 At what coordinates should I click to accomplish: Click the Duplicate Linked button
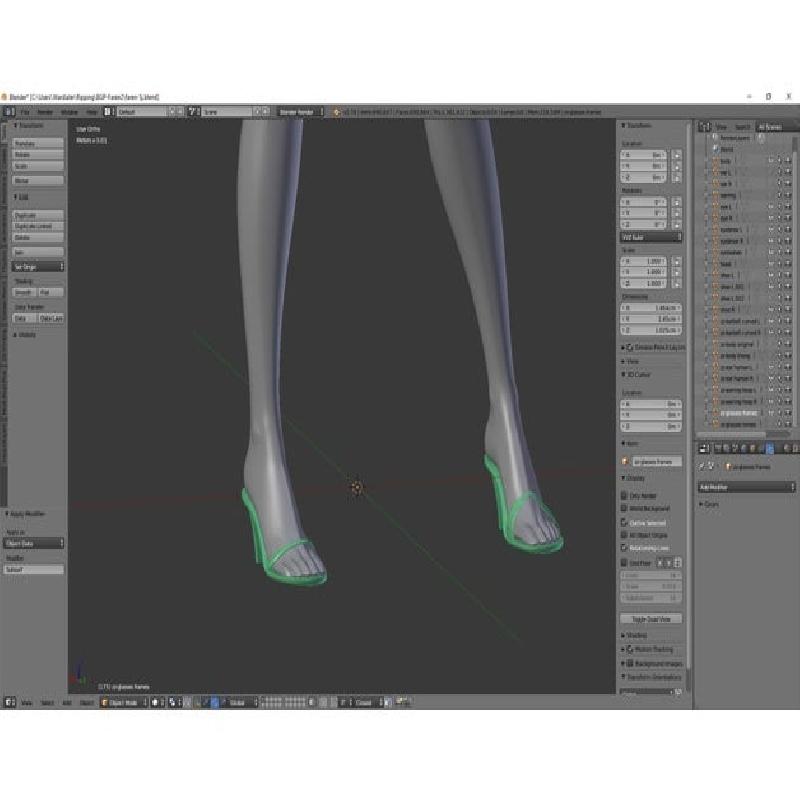coord(38,226)
